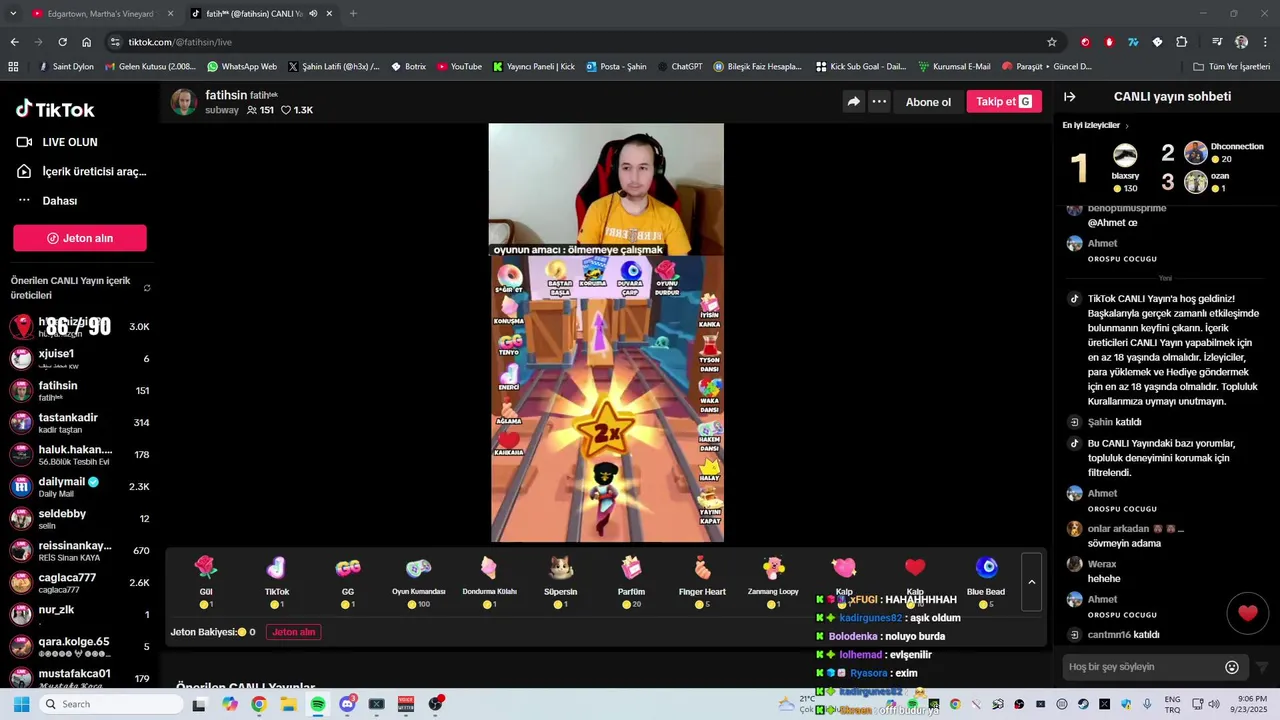This screenshot has height=720, width=1280.
Task: Click the Takip et button
Action: pyautogui.click(x=1004, y=101)
